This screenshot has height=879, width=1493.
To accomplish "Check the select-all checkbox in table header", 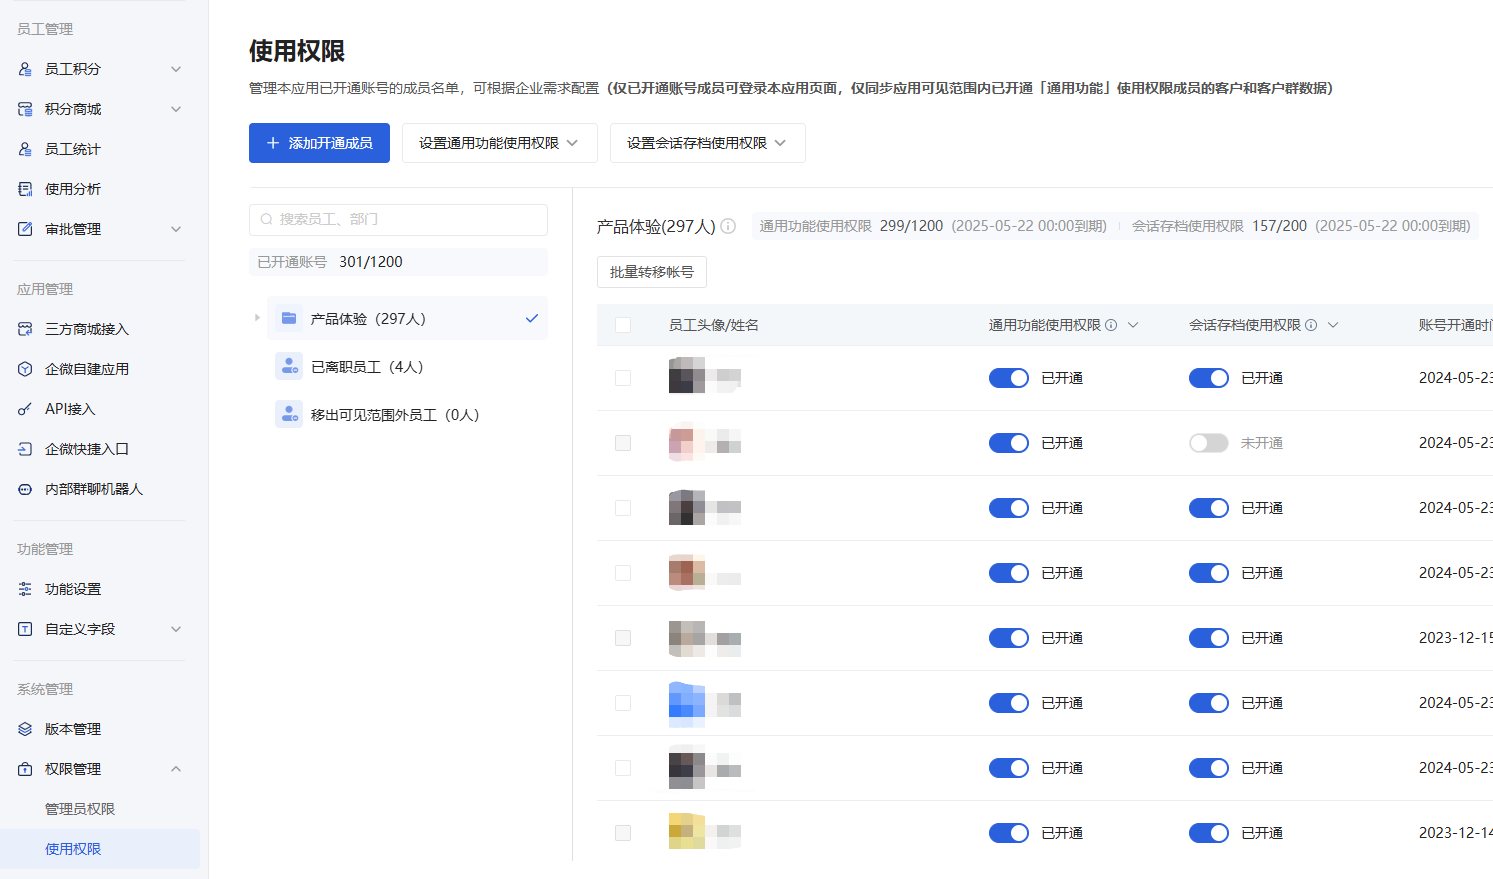I will coord(623,325).
